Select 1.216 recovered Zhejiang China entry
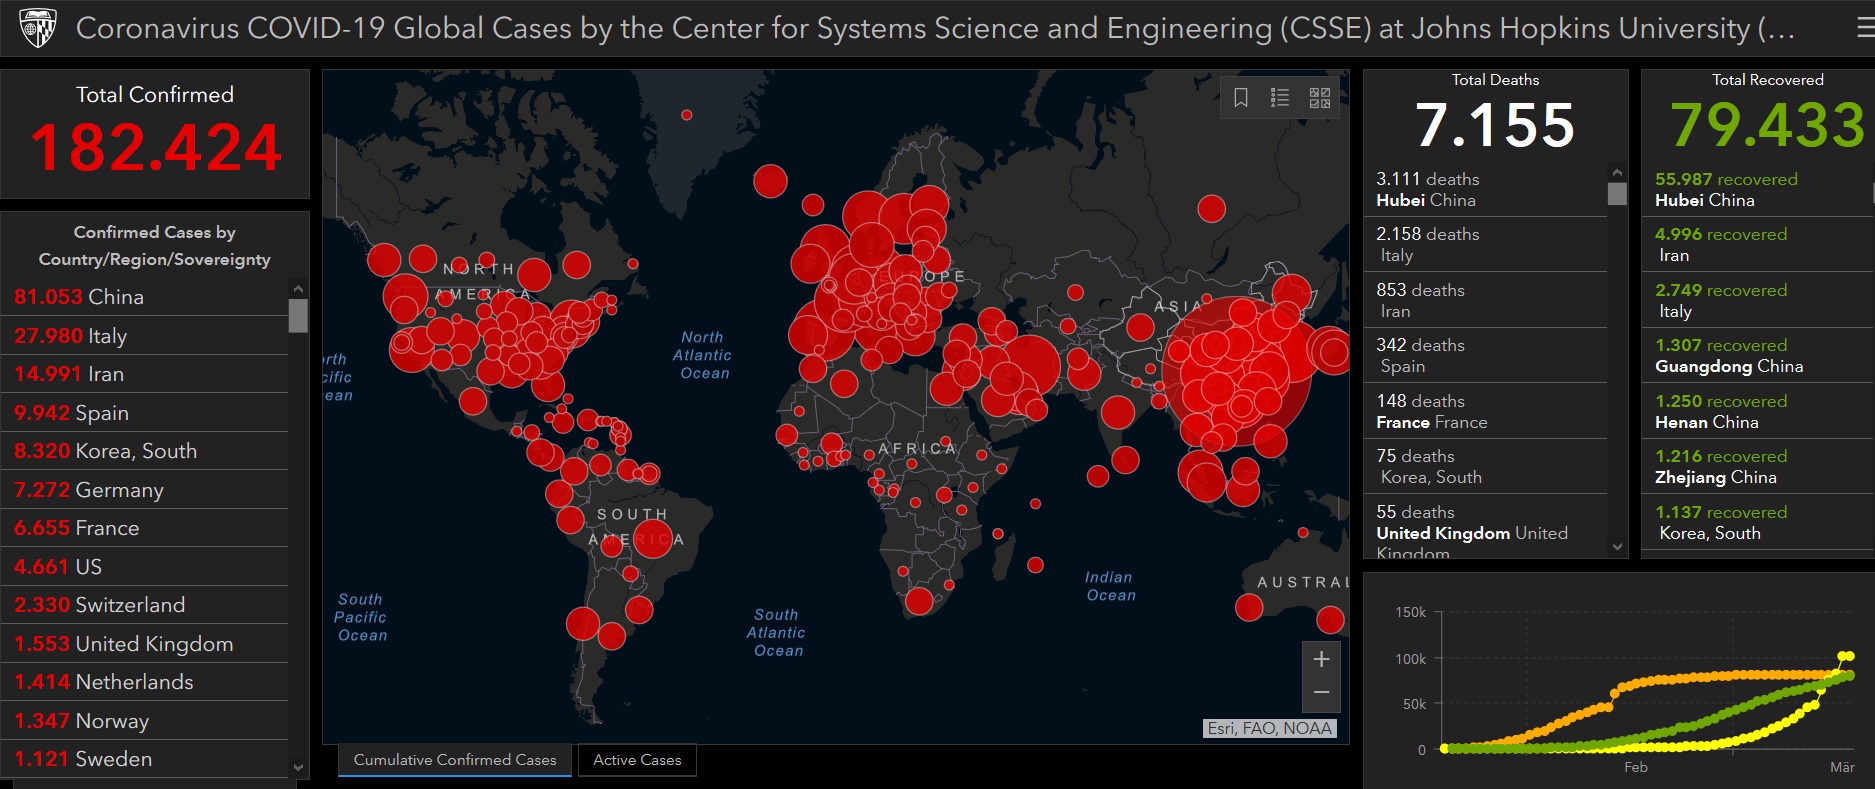This screenshot has width=1875, height=789. click(x=1758, y=466)
